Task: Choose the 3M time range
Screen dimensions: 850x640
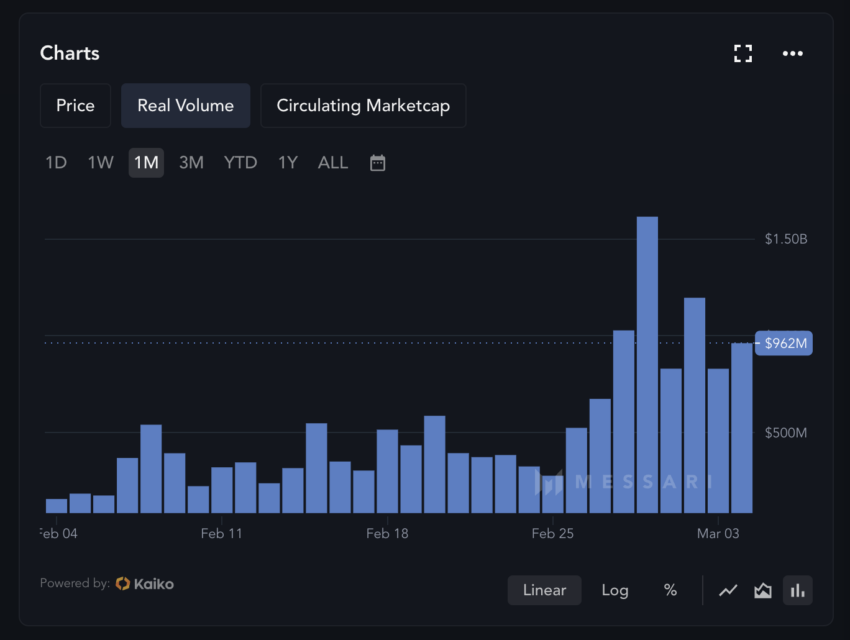Action: 191,162
